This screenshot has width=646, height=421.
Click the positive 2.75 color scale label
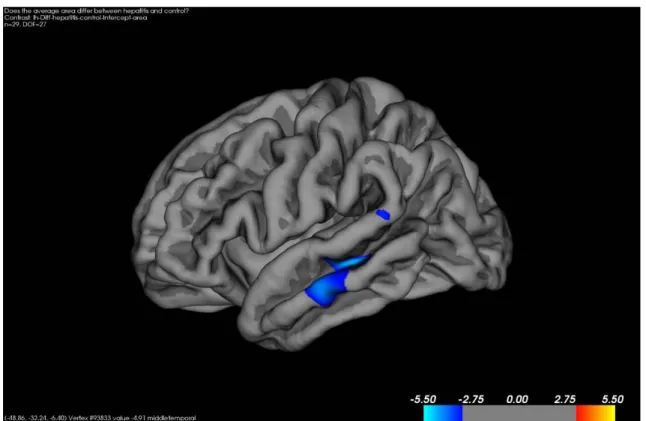pyautogui.click(x=565, y=399)
